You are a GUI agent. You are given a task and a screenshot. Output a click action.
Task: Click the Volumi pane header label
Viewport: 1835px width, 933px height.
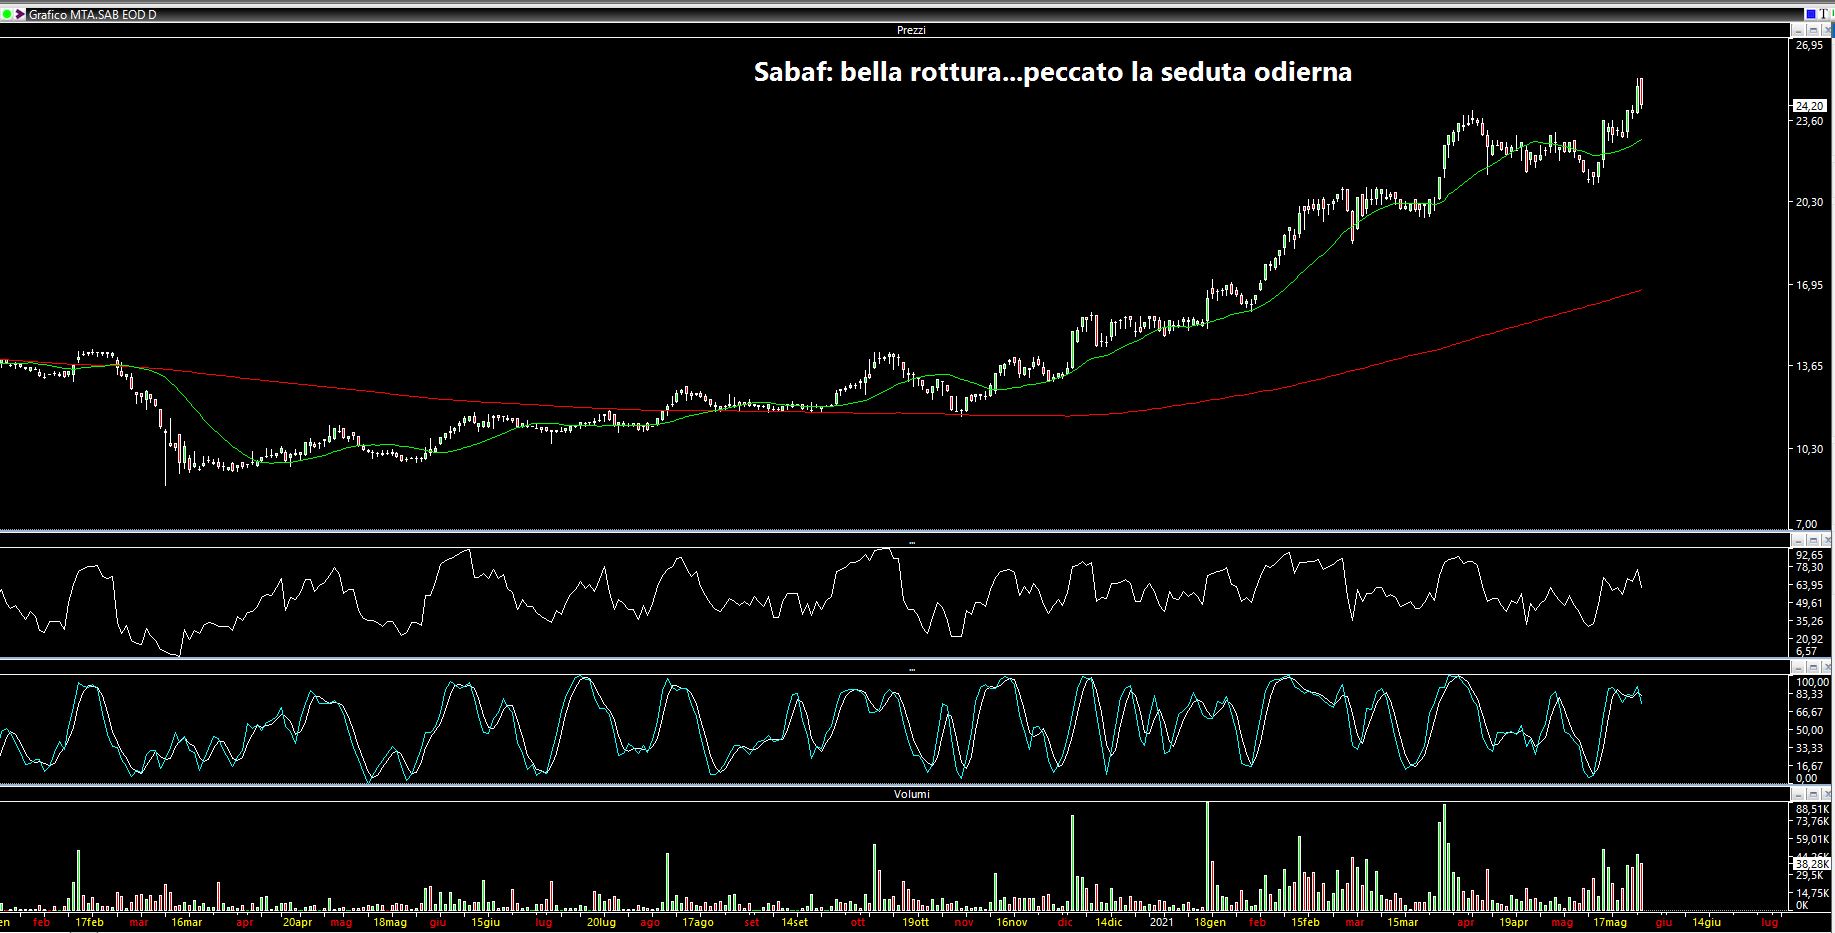pyautogui.click(x=911, y=794)
